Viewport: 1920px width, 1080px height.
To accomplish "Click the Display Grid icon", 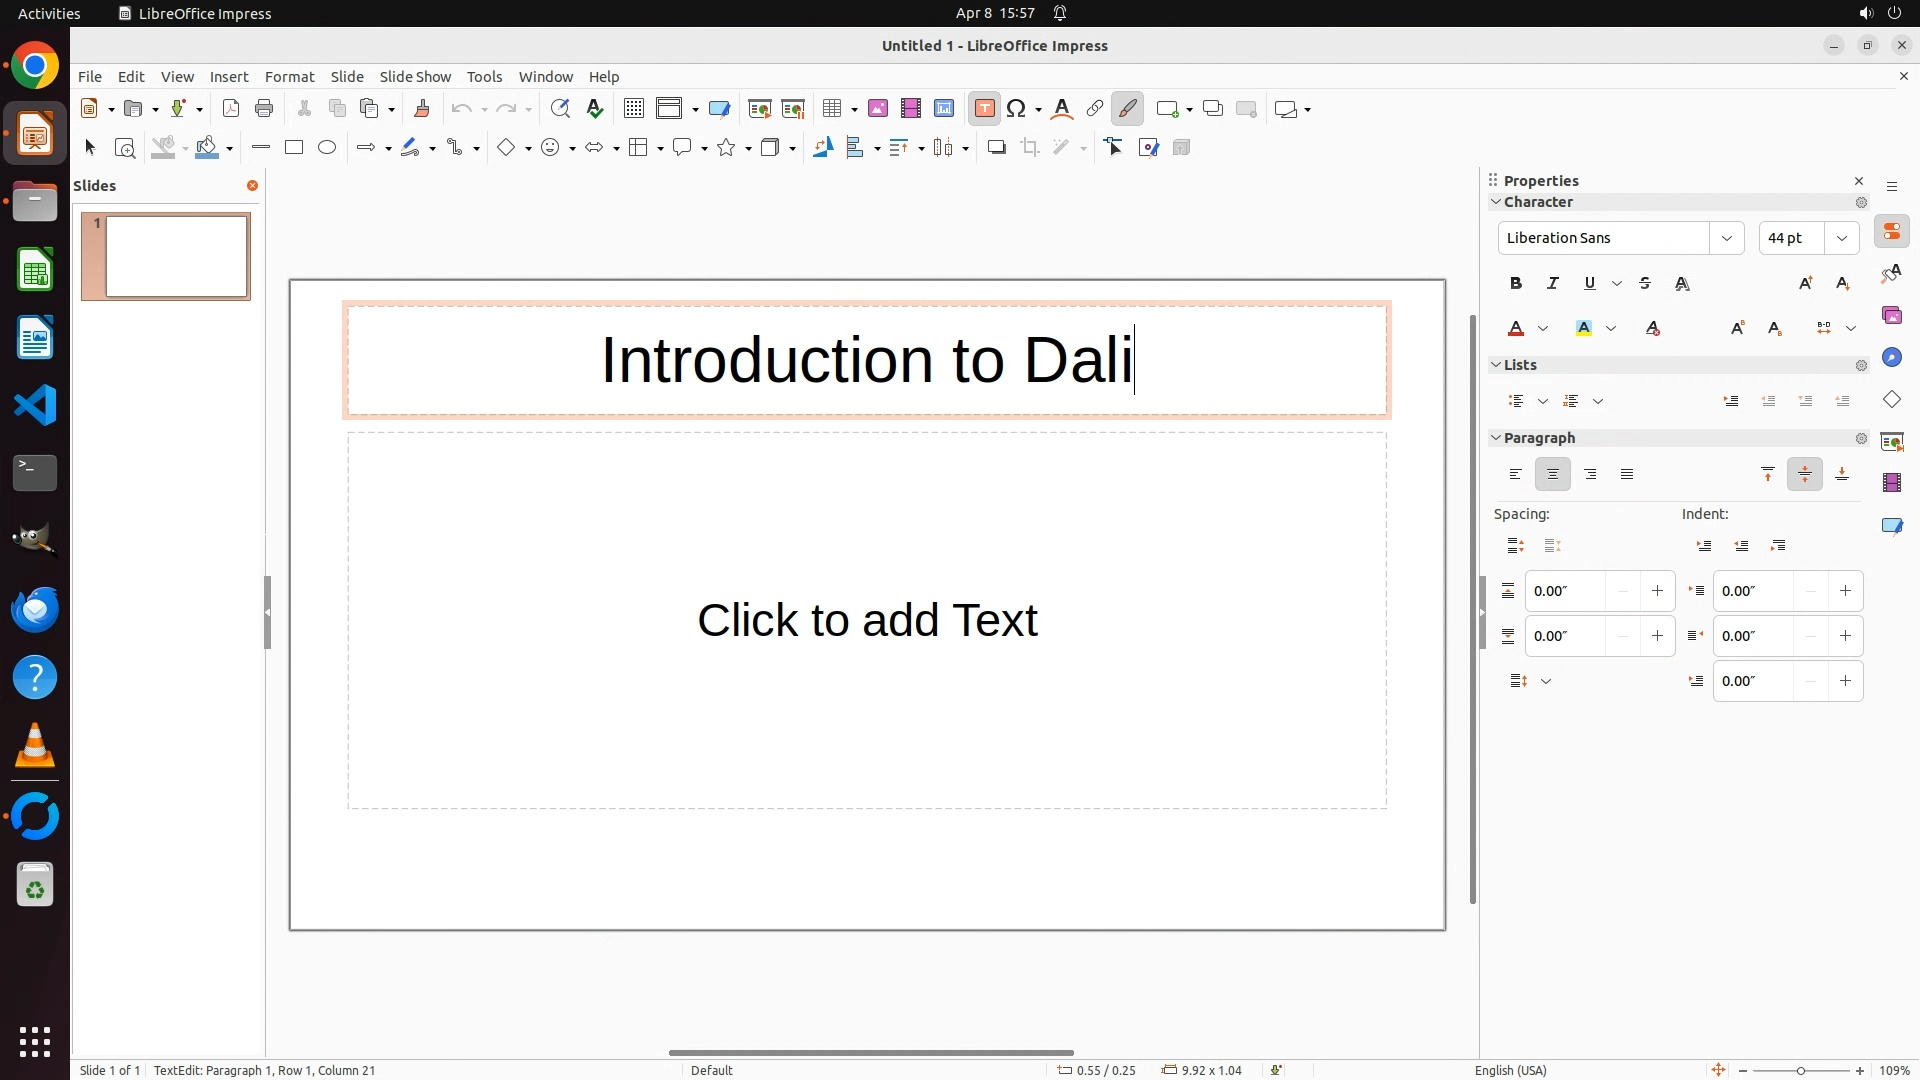I will click(633, 109).
